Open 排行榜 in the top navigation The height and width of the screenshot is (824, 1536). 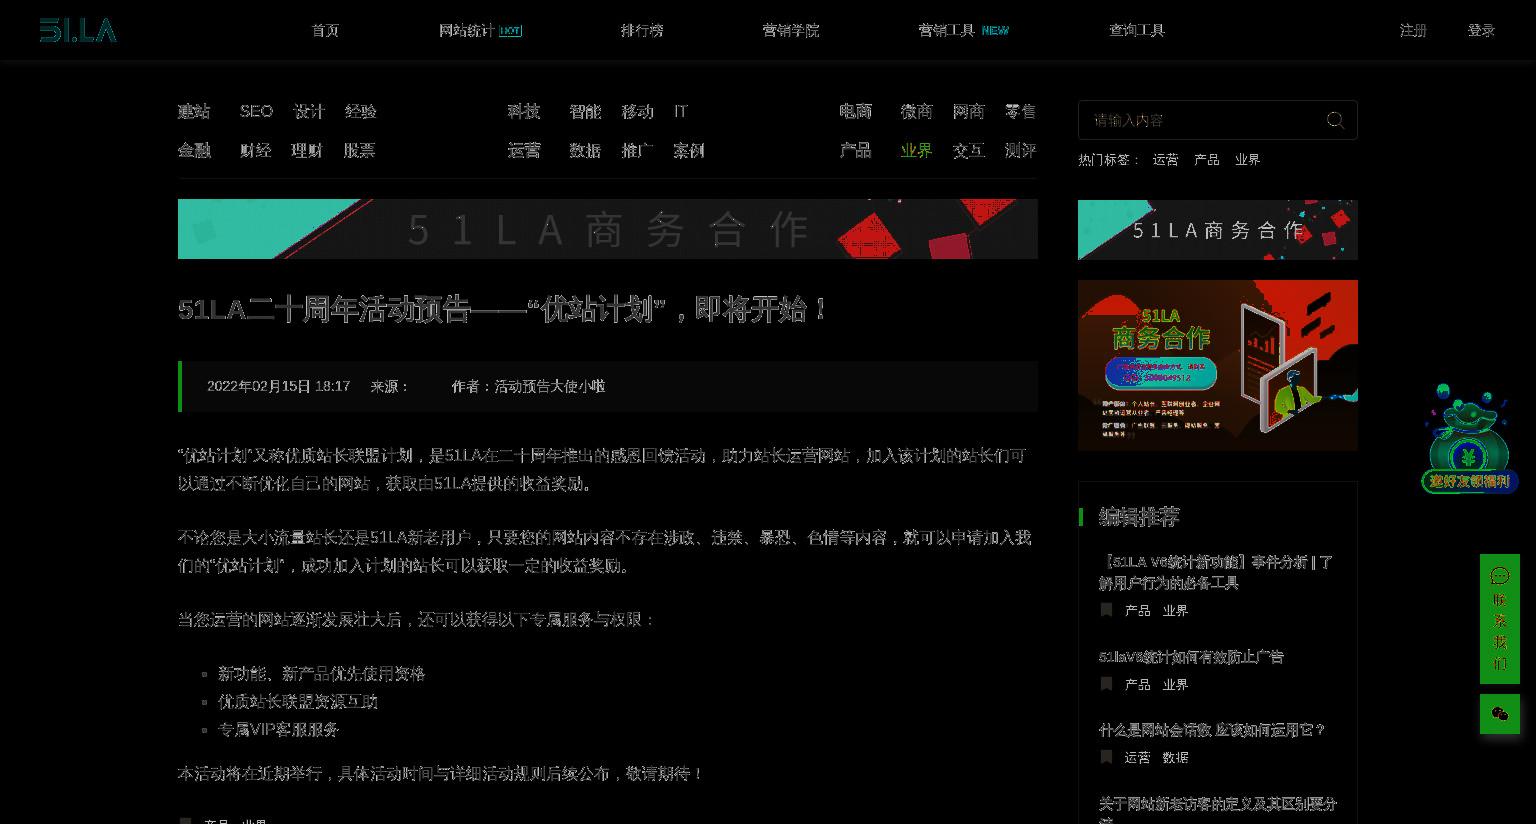(x=642, y=30)
